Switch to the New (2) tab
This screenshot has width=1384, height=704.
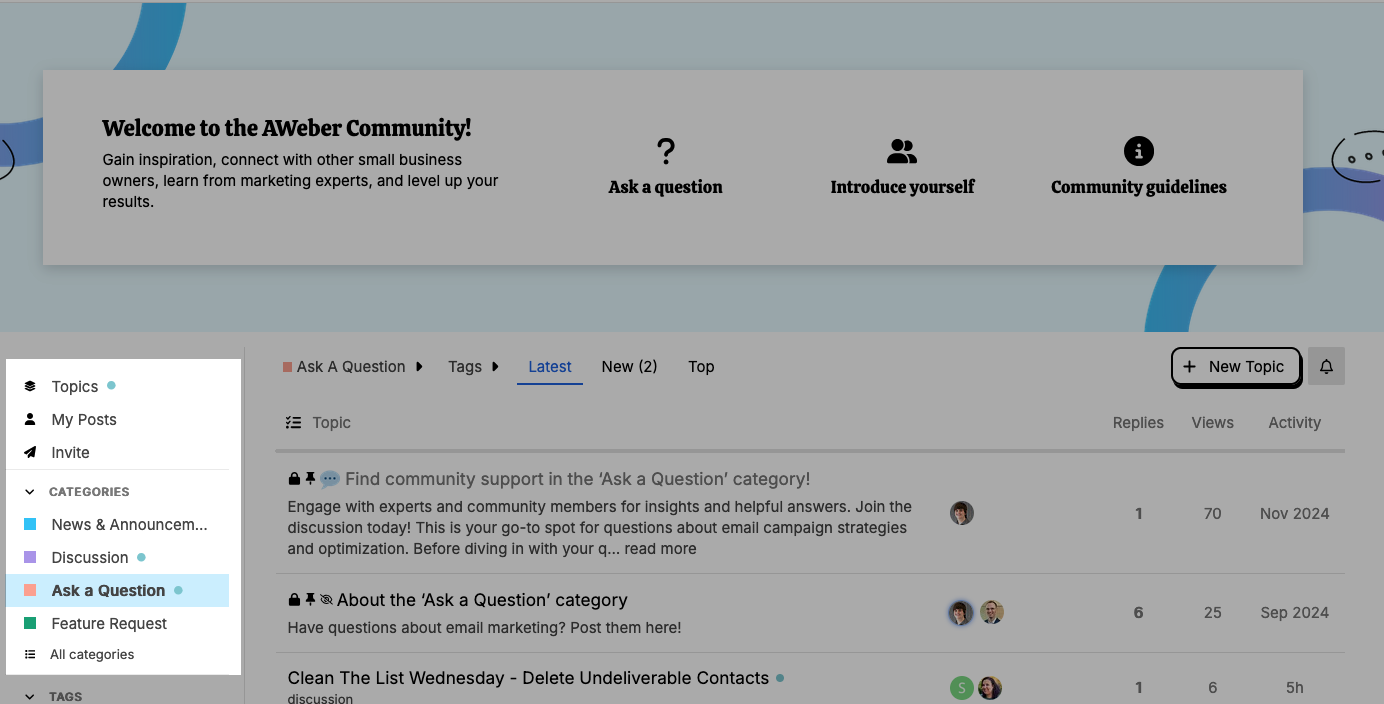(629, 366)
